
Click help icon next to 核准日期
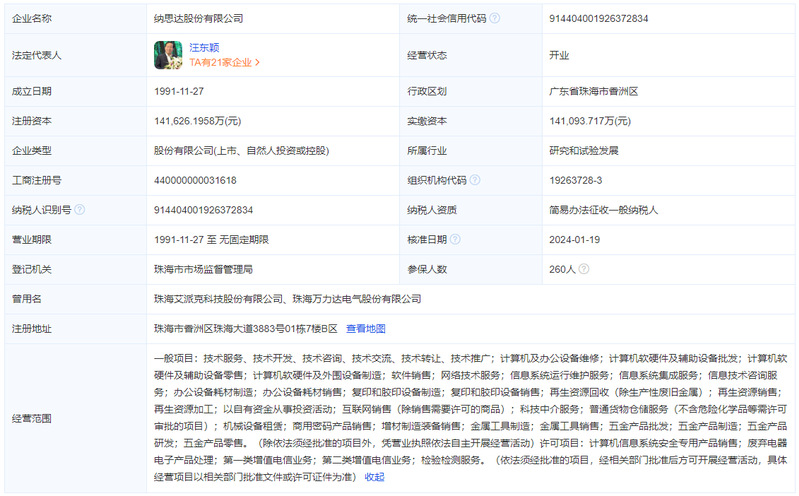coord(455,239)
